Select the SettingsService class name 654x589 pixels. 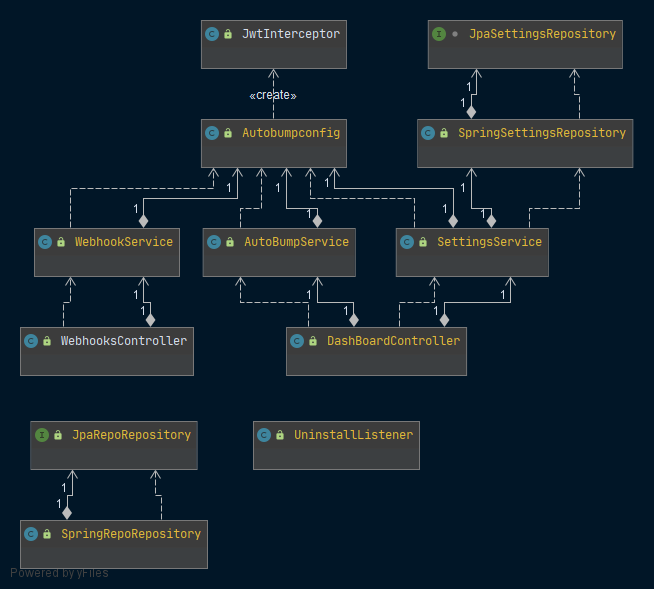[x=489, y=242]
